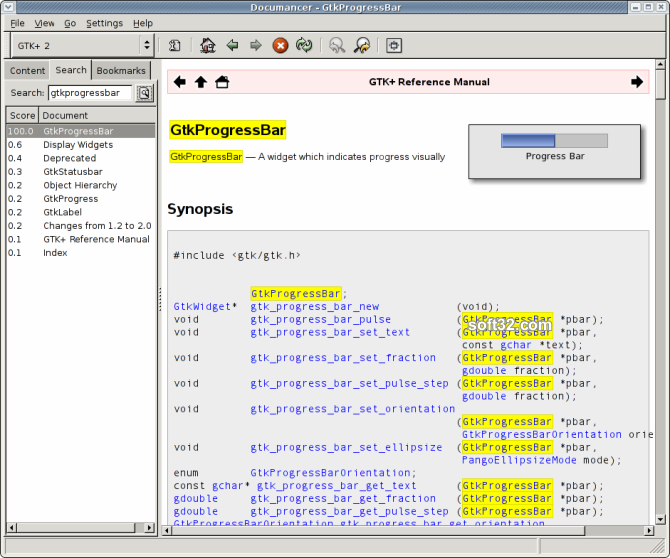Select Object Hierarchy search result
This screenshot has width=670, height=558.
81,185
